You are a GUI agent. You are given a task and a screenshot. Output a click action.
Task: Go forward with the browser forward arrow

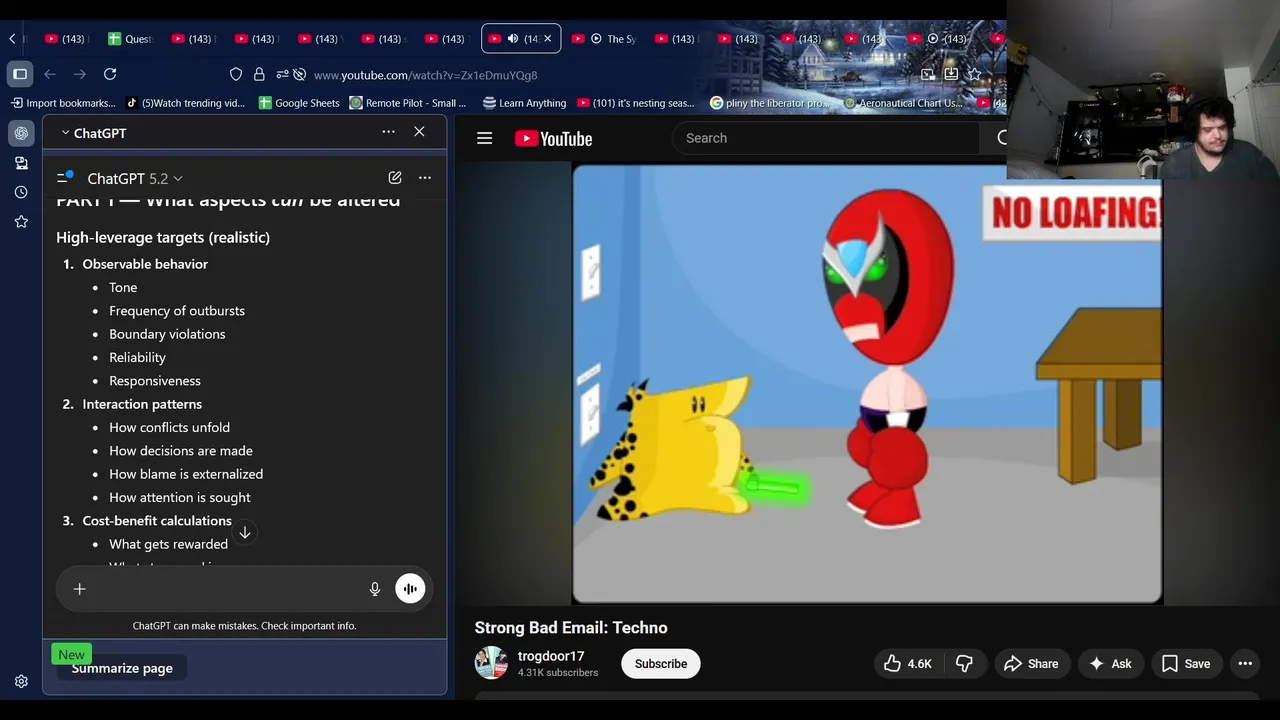click(80, 74)
